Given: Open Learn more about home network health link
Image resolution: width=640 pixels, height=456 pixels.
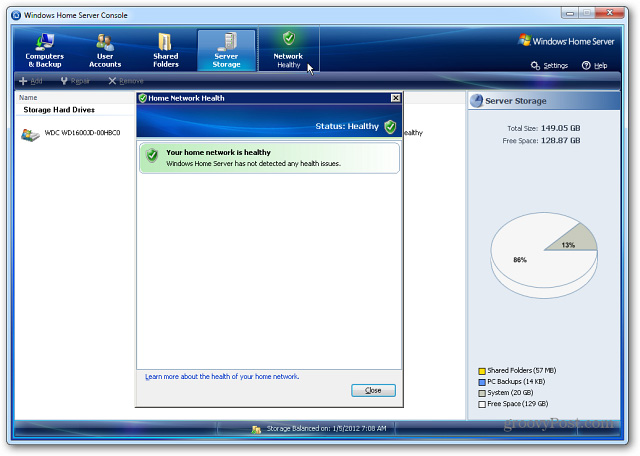Looking at the screenshot, I should click(x=222, y=376).
